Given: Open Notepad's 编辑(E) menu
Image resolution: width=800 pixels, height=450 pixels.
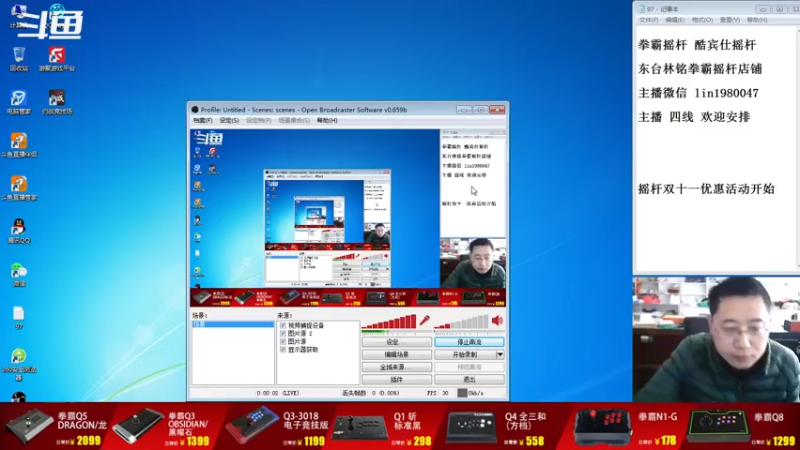Looking at the screenshot, I should coord(675,20).
